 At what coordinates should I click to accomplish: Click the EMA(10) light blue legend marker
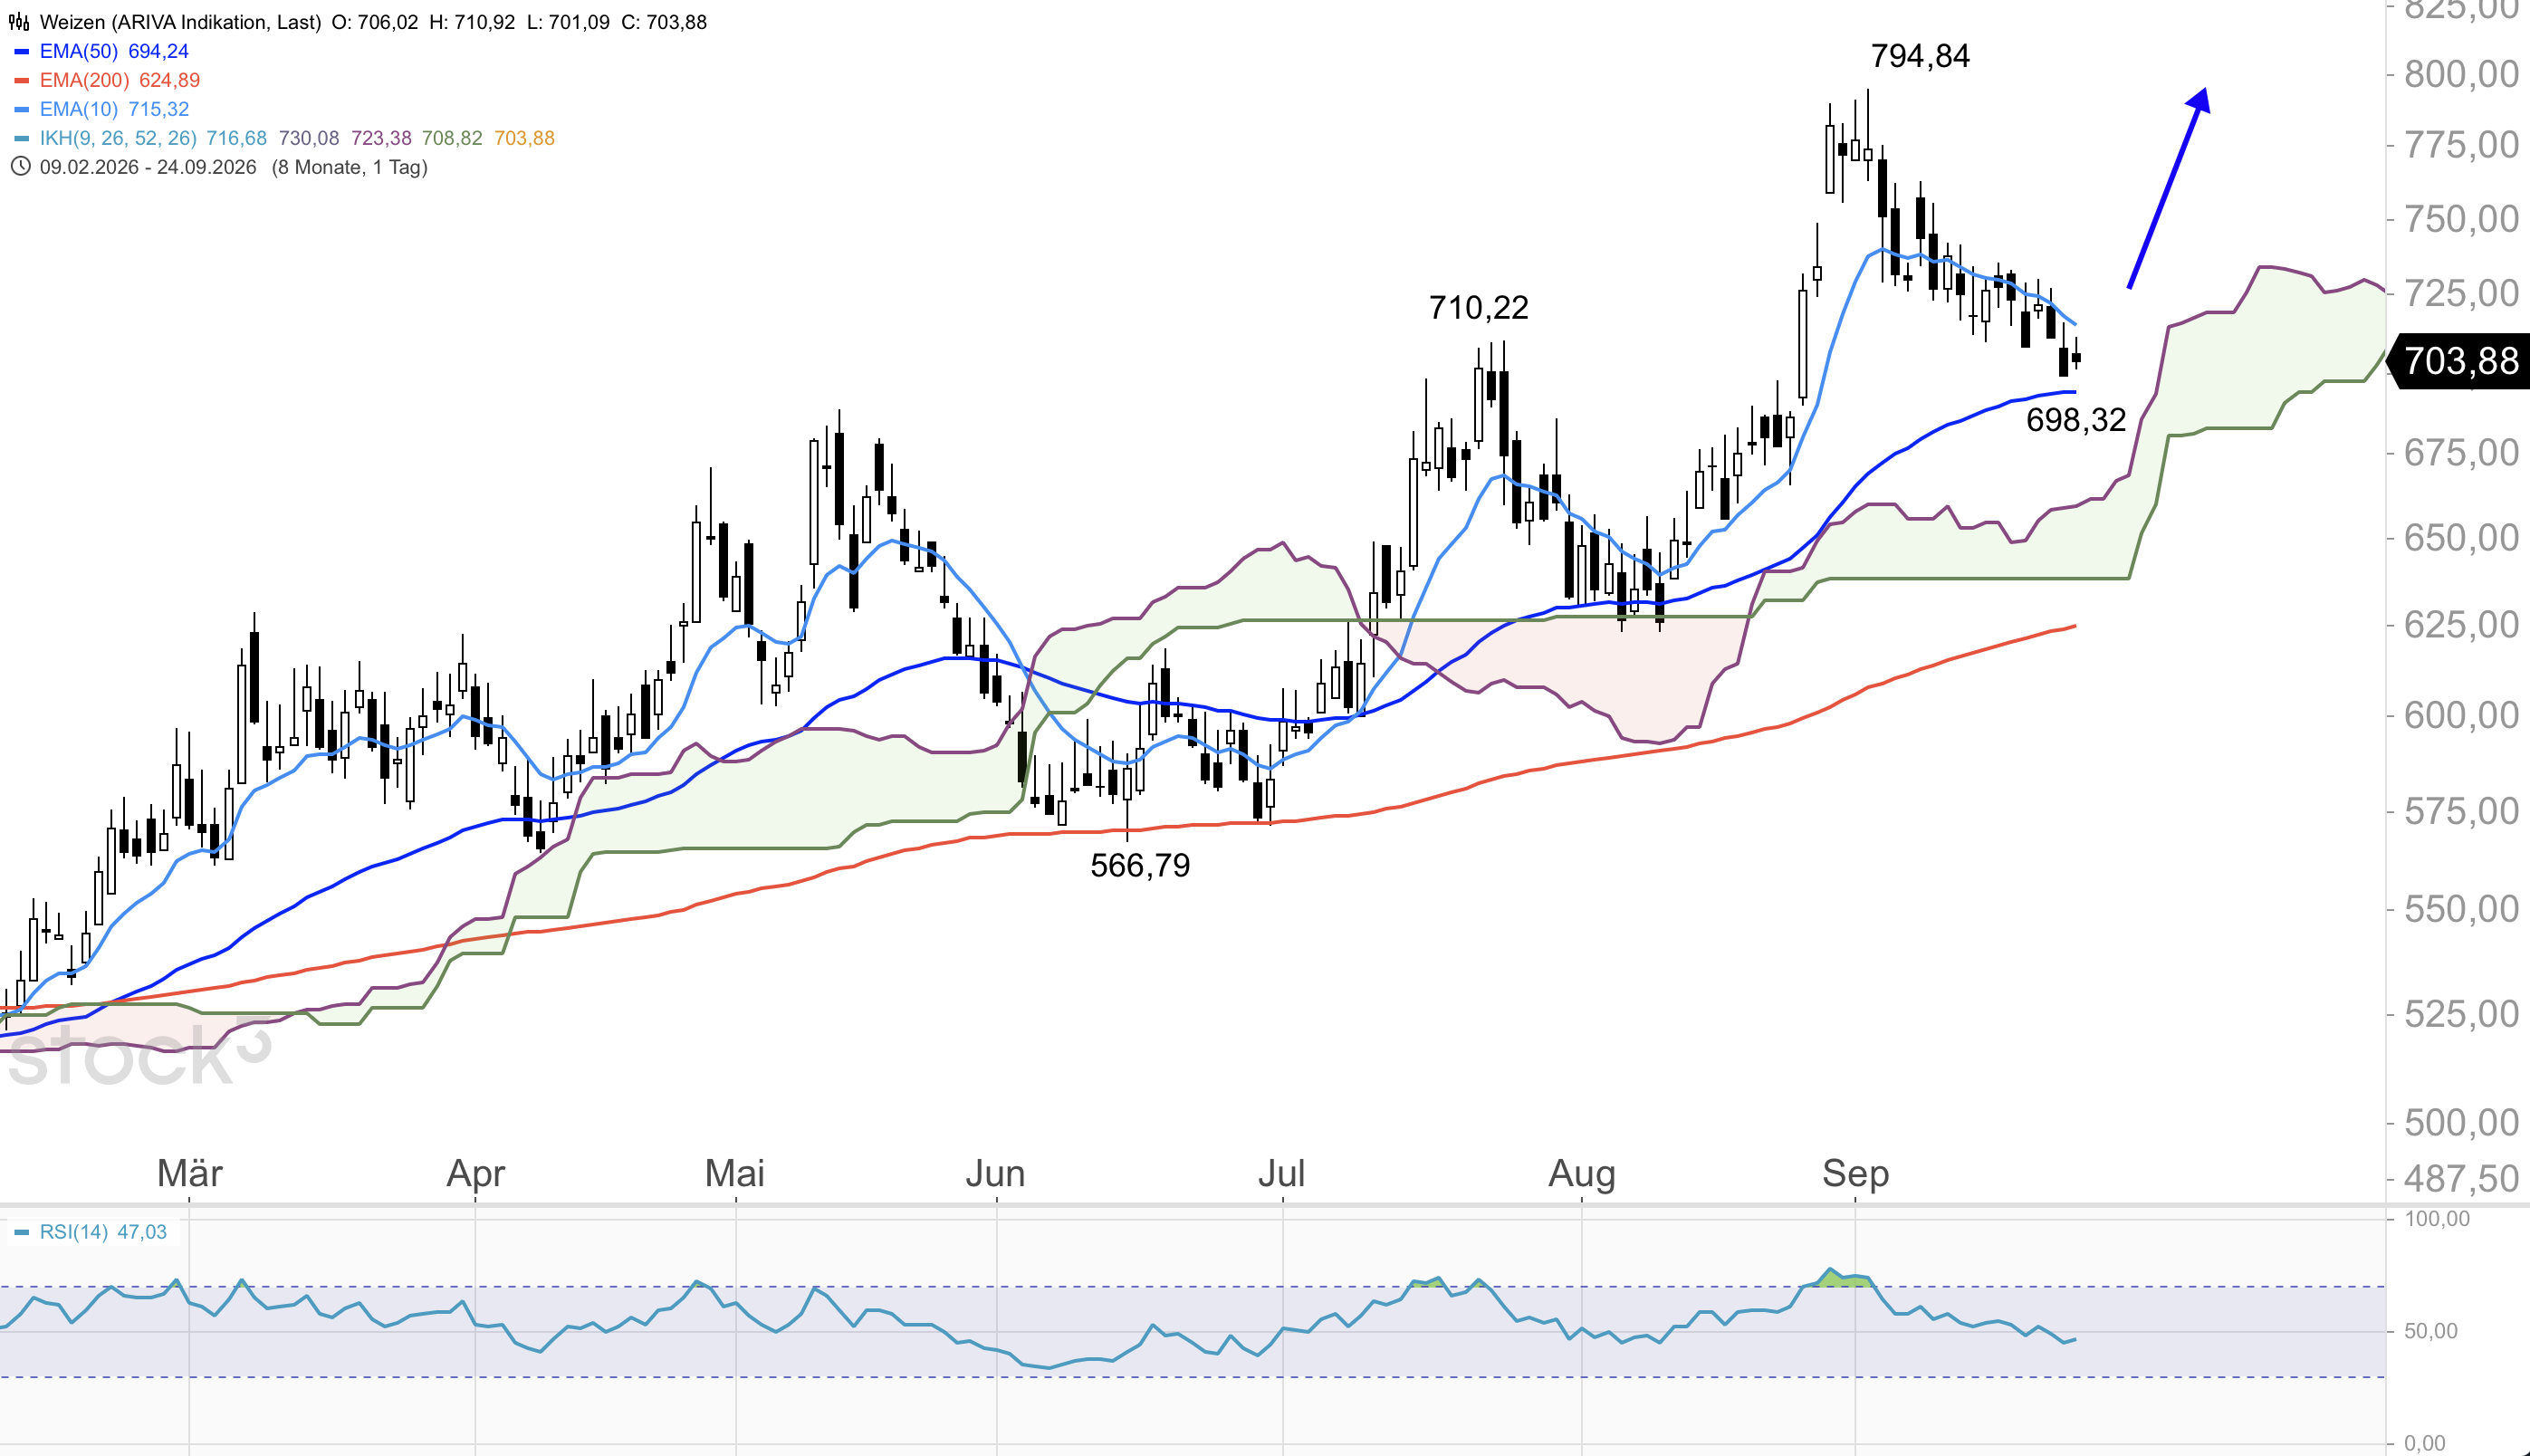[x=22, y=109]
